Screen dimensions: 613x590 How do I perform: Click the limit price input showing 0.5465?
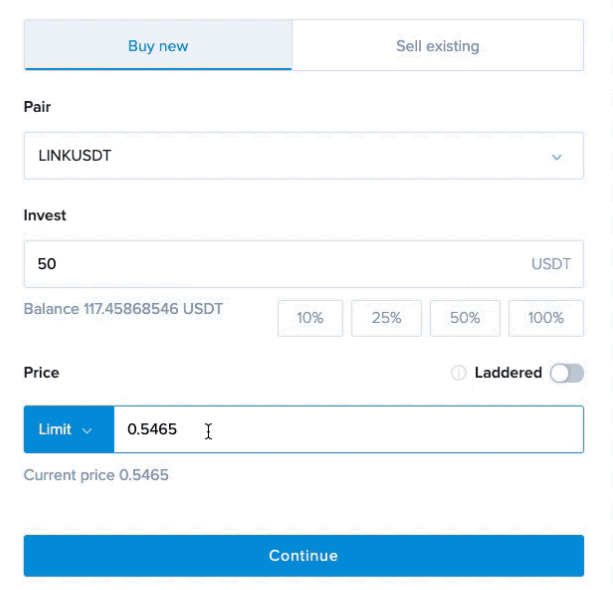pyautogui.click(x=349, y=429)
